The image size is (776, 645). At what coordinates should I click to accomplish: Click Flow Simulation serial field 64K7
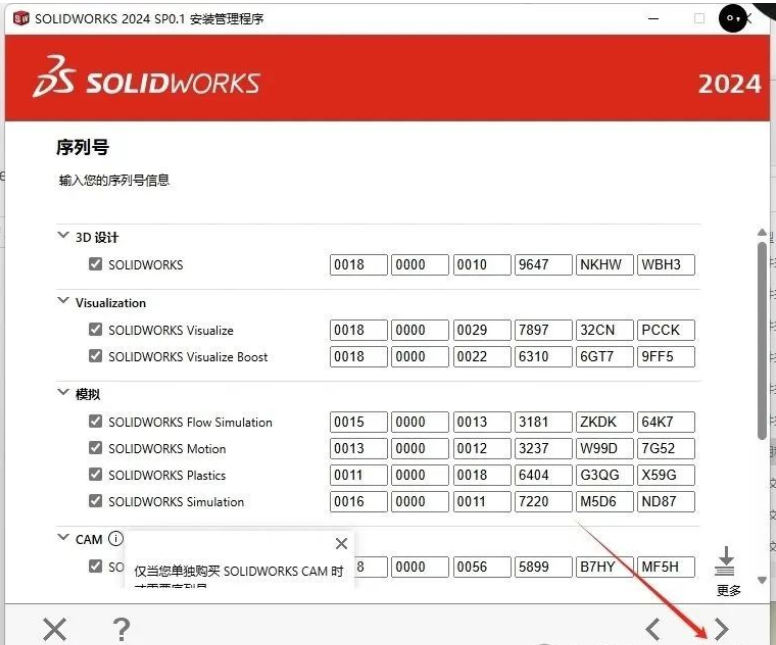coord(666,422)
